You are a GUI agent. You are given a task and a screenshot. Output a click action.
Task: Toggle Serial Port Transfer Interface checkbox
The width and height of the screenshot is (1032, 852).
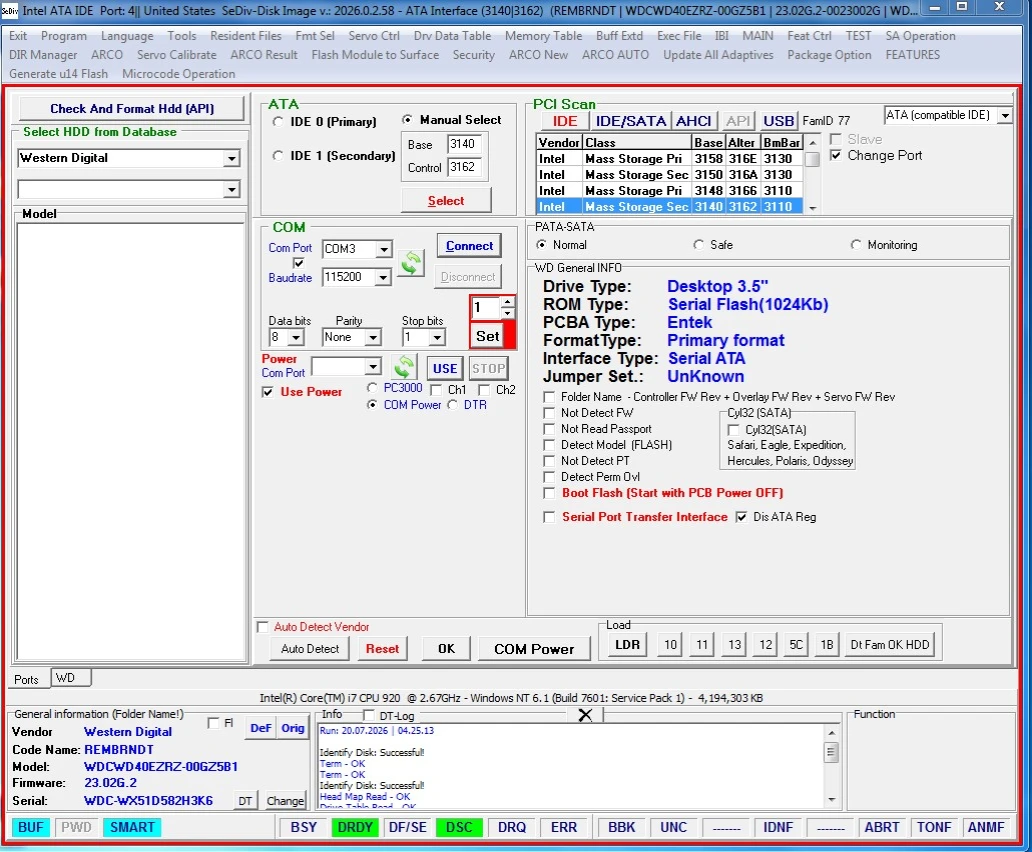(x=549, y=517)
